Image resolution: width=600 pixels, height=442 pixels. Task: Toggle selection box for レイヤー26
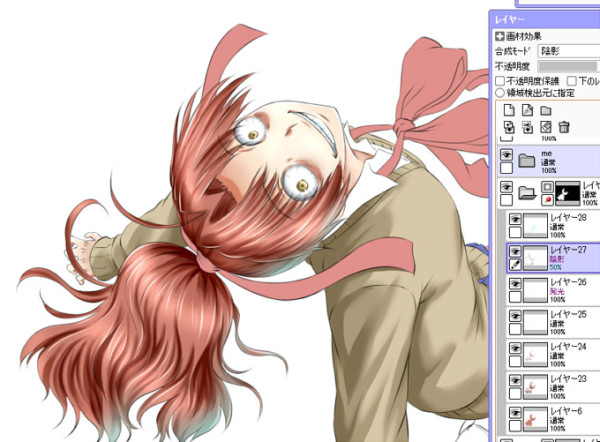[x=515, y=297]
